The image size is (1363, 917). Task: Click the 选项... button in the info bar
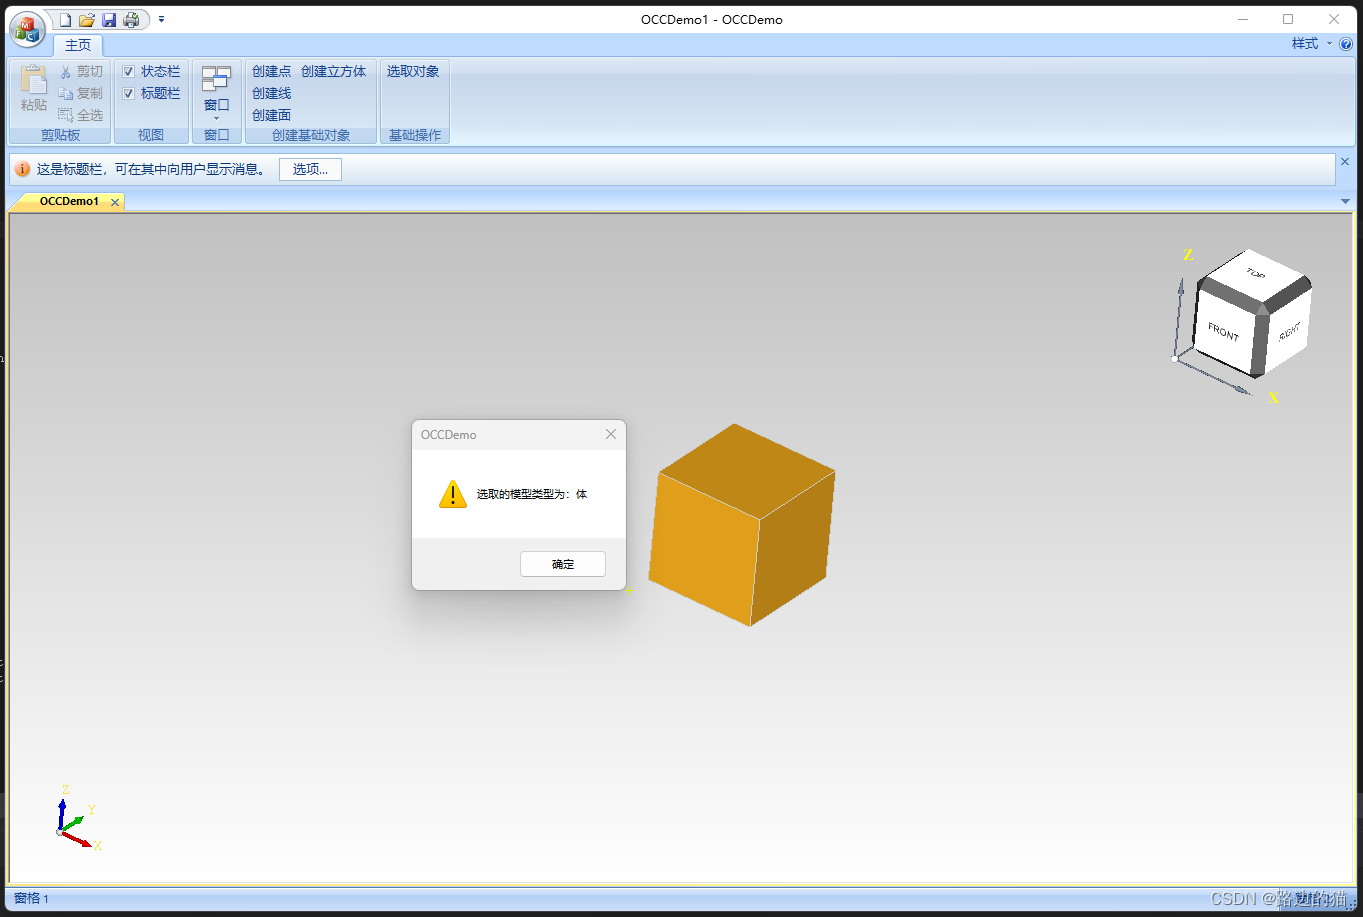coord(309,169)
